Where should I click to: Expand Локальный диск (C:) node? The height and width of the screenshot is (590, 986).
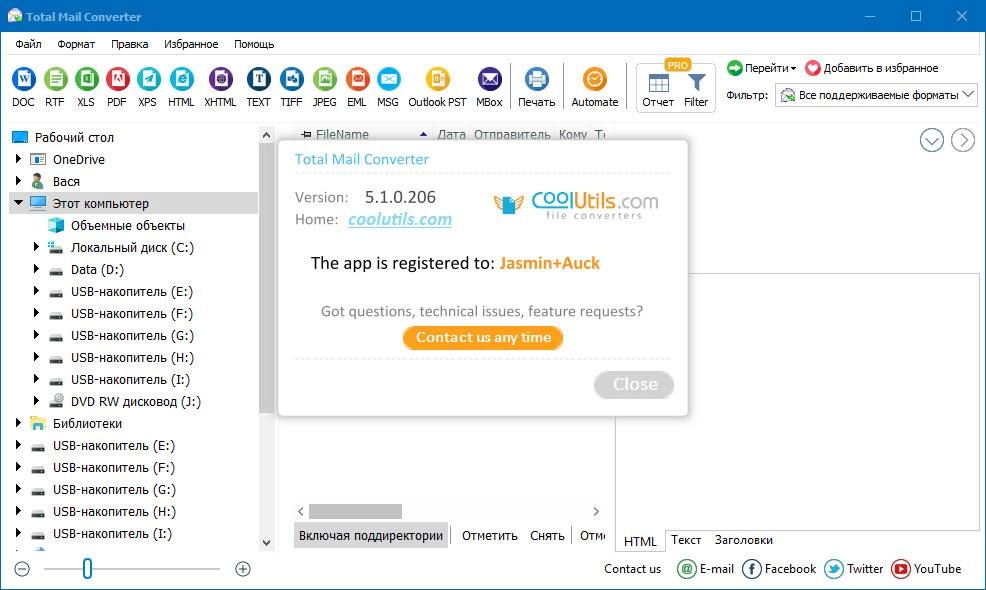[x=36, y=247]
